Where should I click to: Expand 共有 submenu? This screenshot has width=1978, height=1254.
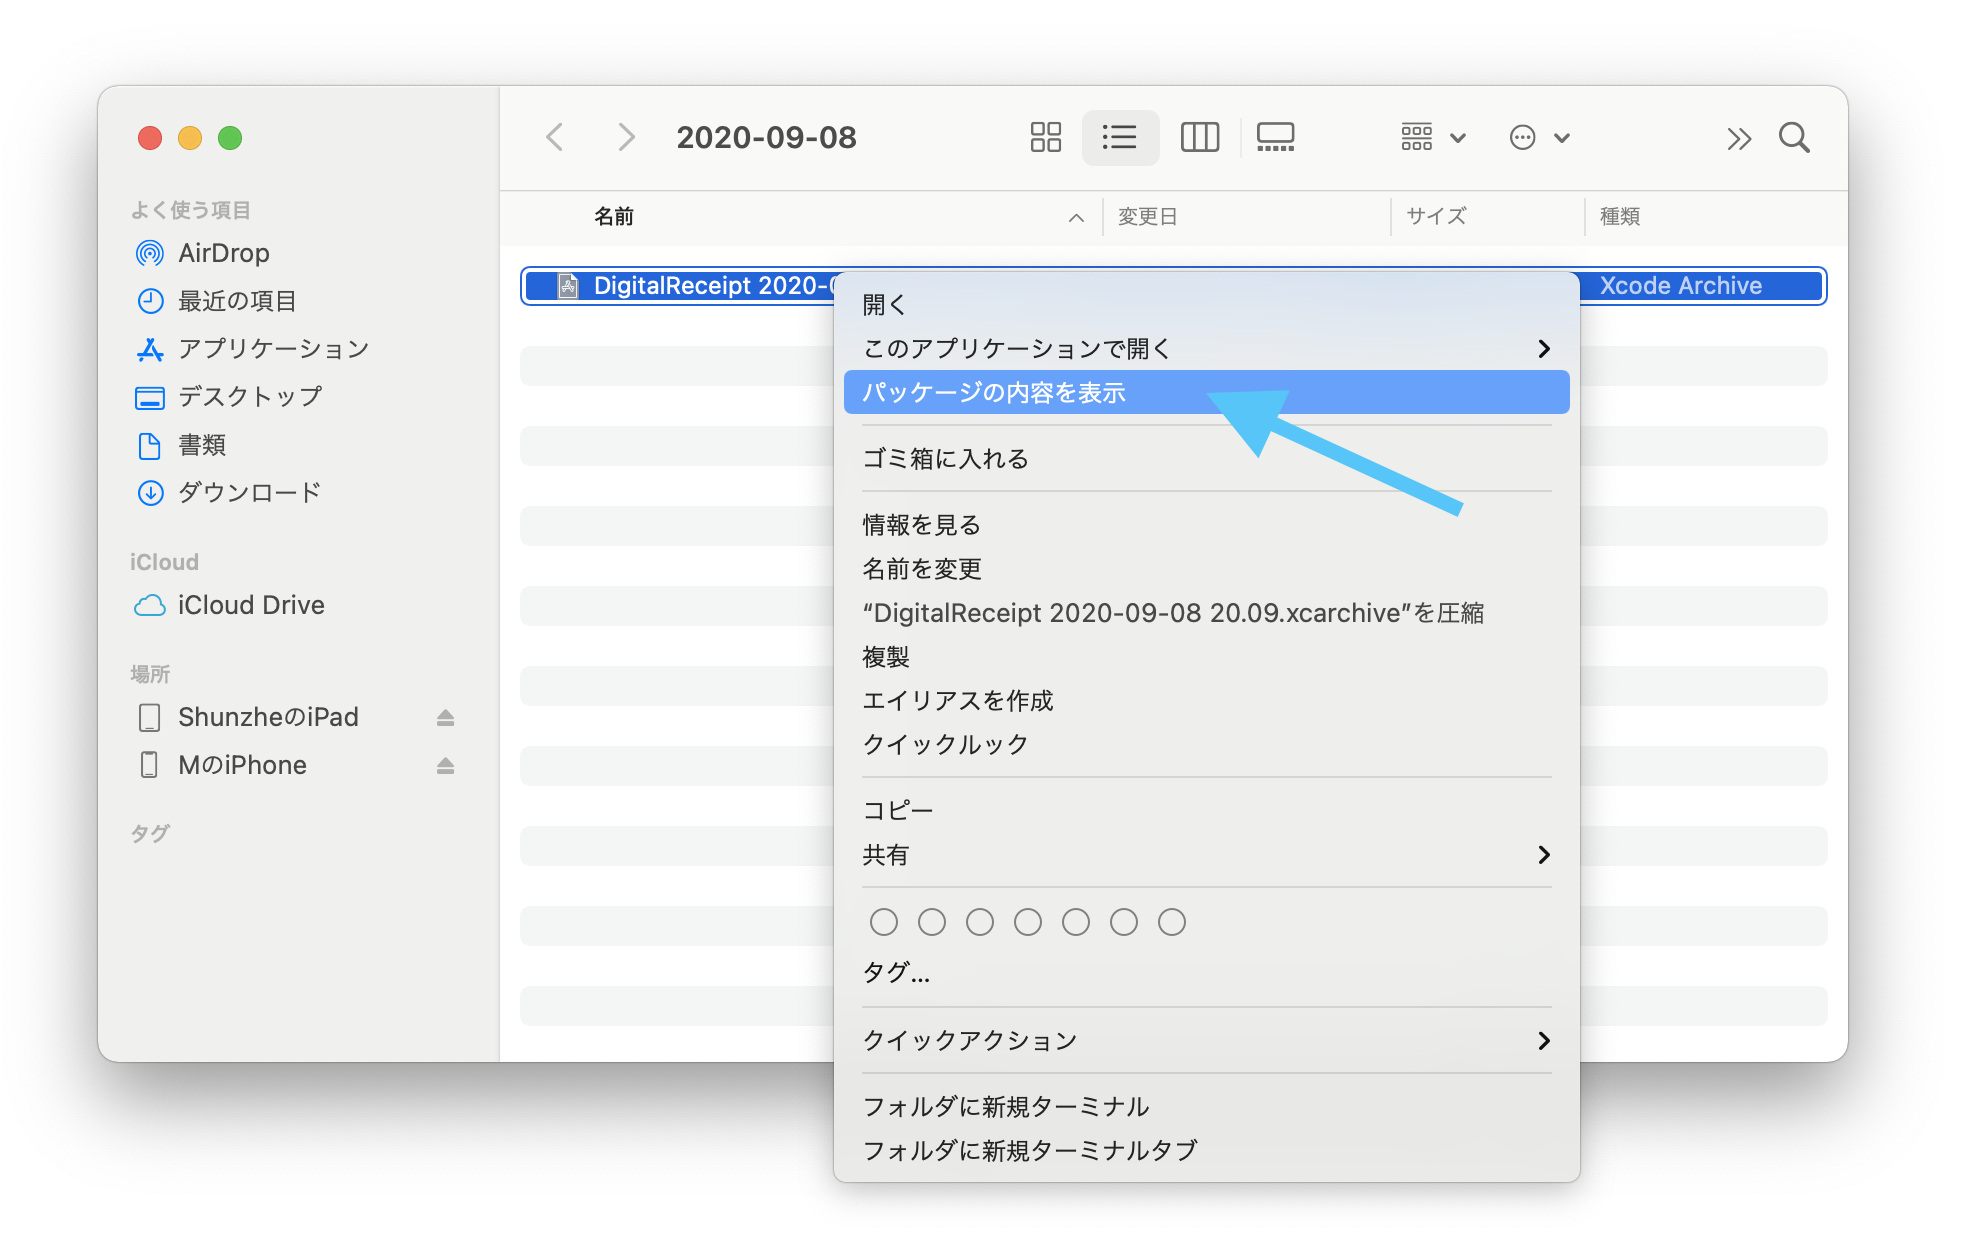[1206, 854]
